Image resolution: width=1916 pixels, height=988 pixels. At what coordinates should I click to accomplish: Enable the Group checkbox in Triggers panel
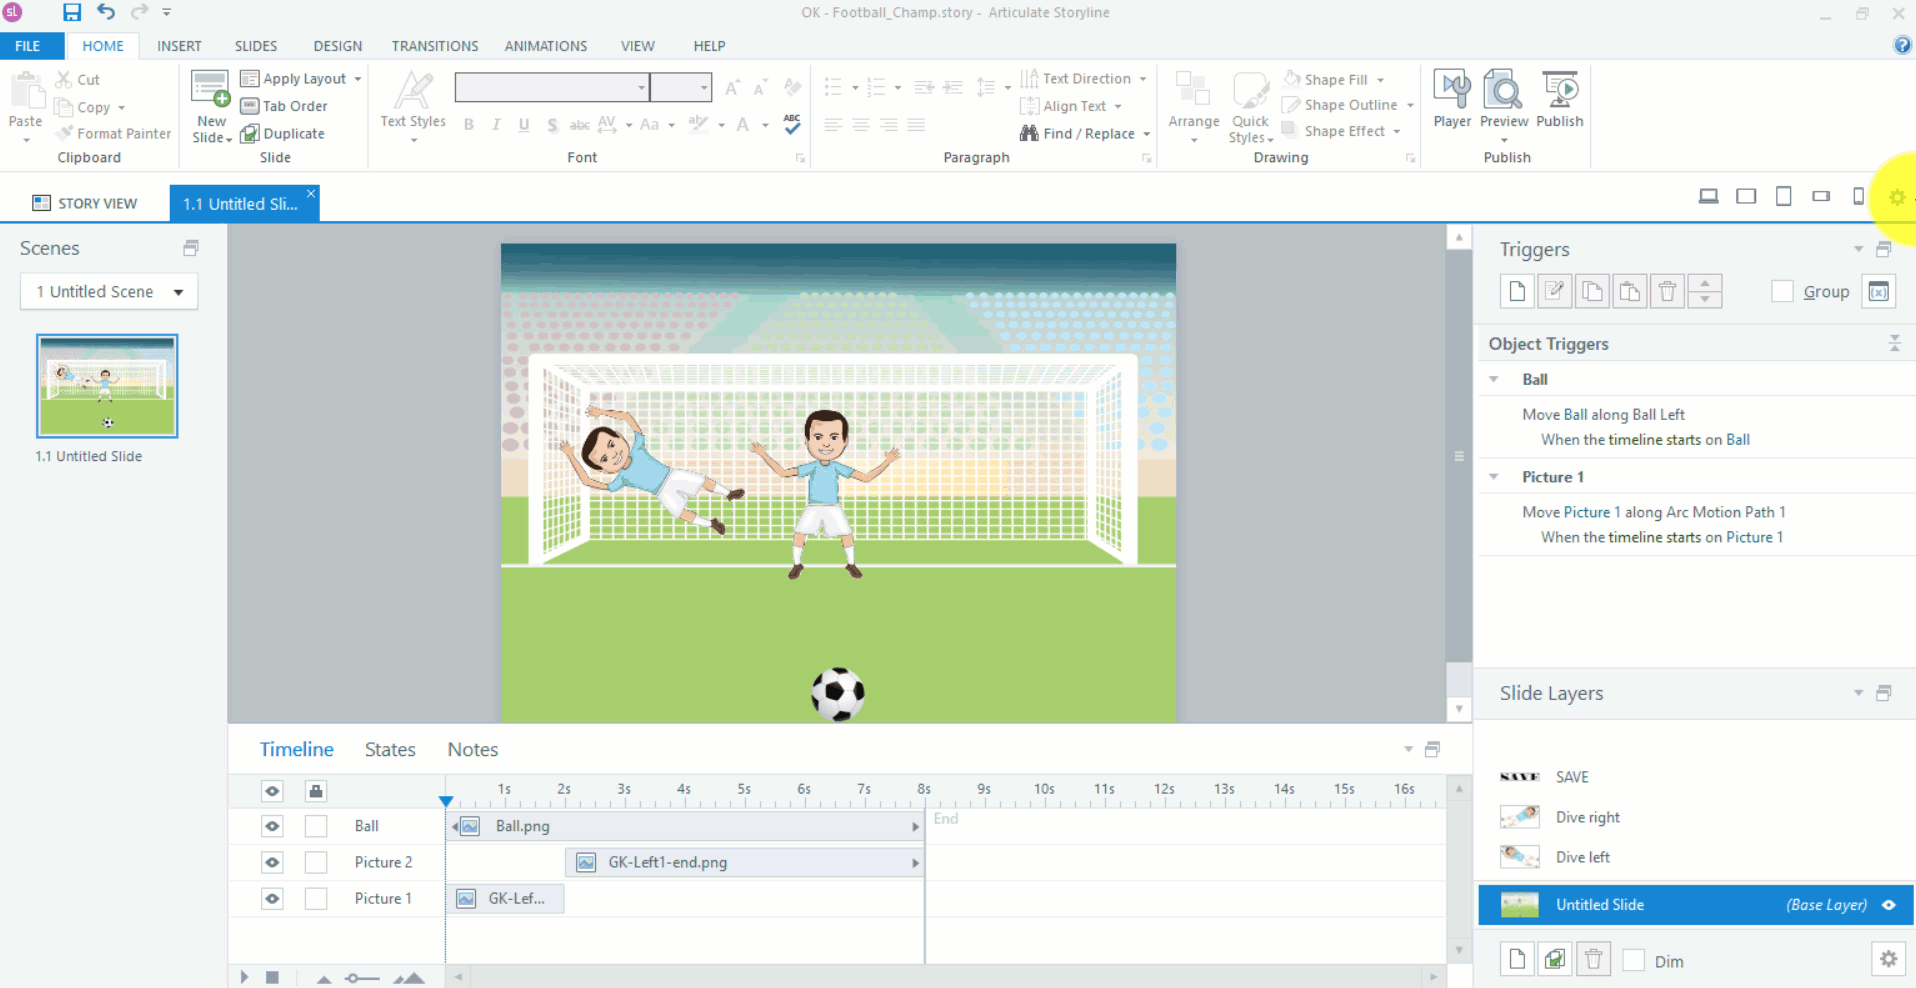pyautogui.click(x=1783, y=291)
